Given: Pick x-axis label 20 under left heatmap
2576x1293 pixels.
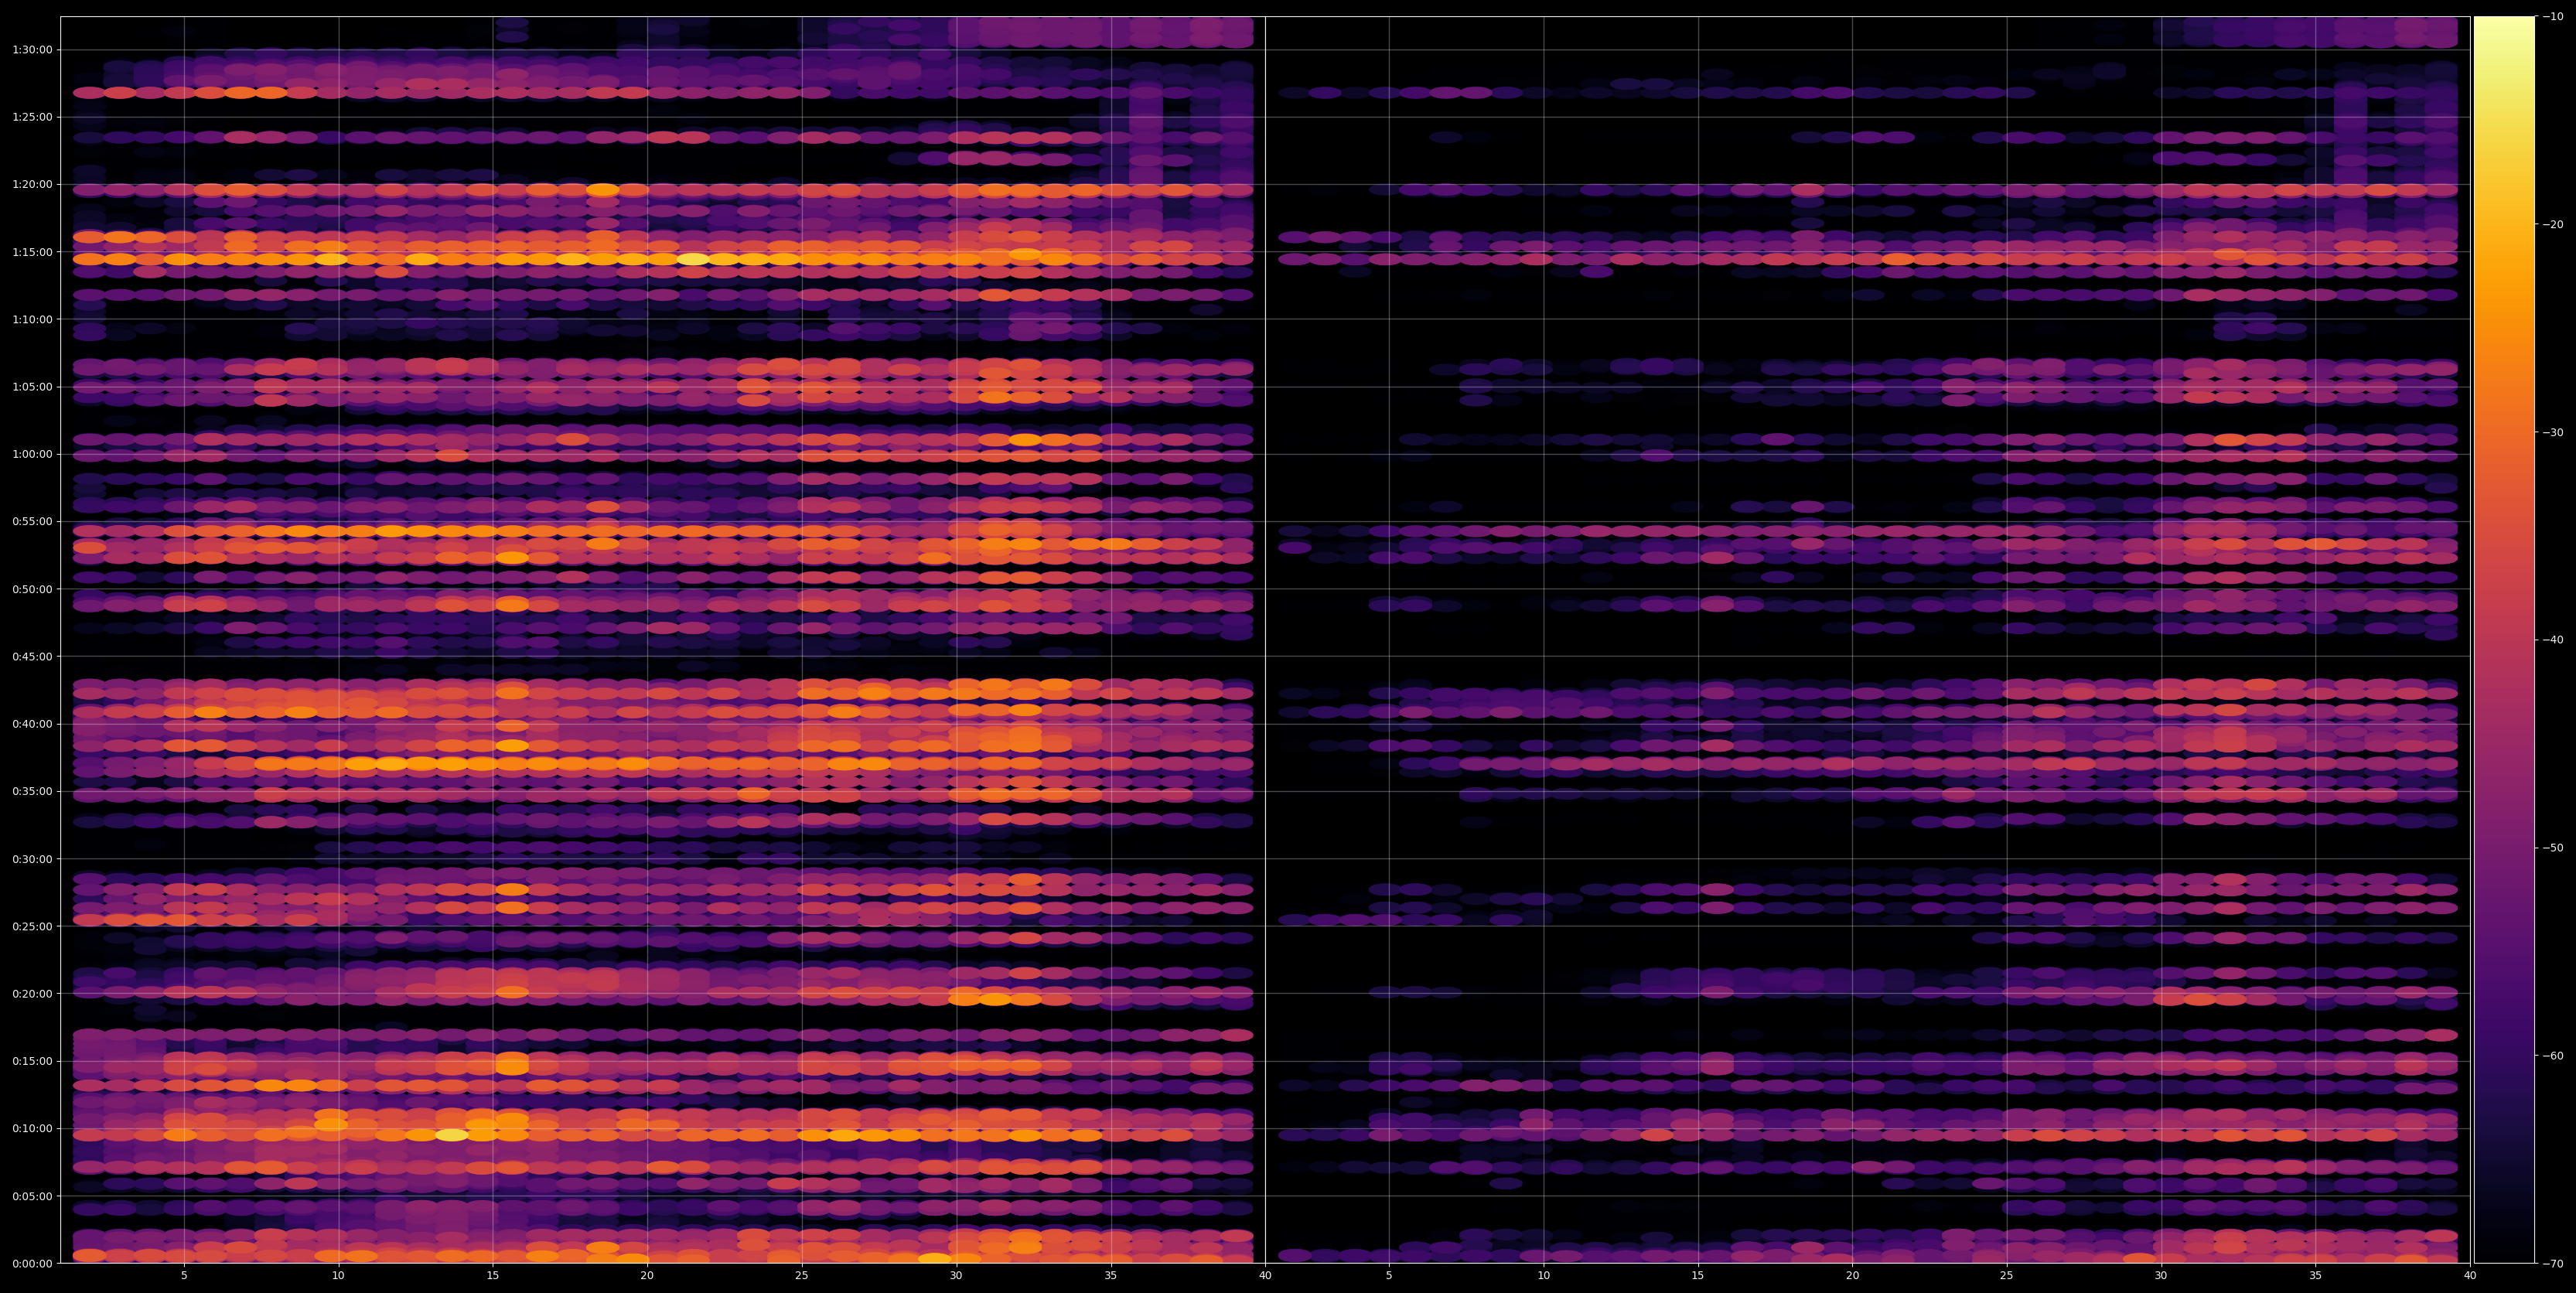Looking at the screenshot, I should pyautogui.click(x=647, y=1275).
